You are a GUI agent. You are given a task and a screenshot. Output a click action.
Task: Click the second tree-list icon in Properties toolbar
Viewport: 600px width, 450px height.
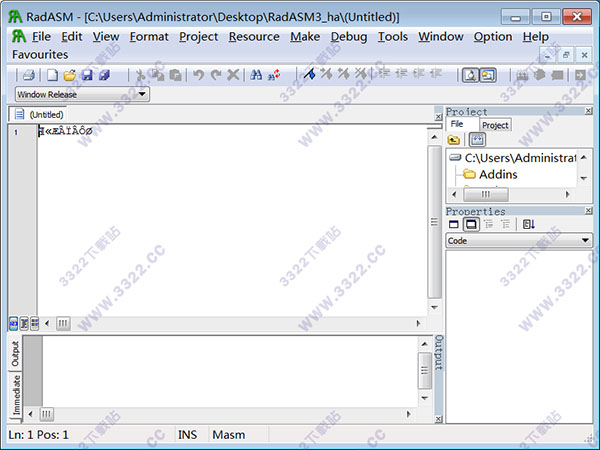coord(506,224)
